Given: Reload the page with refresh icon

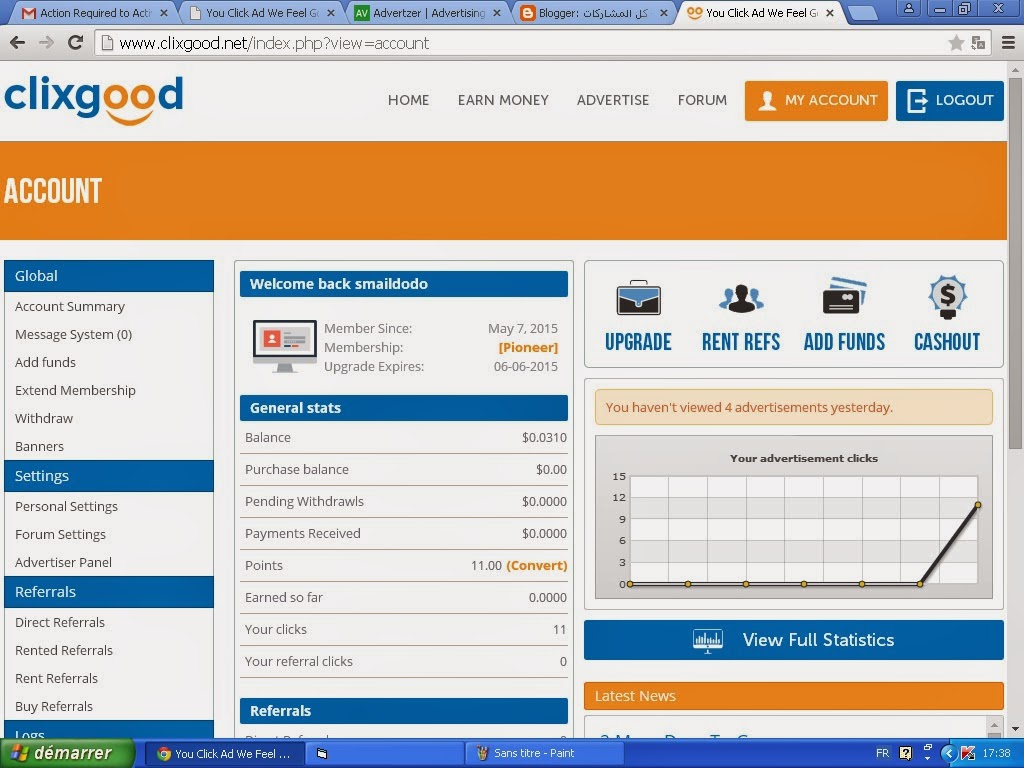Looking at the screenshot, I should (x=75, y=43).
